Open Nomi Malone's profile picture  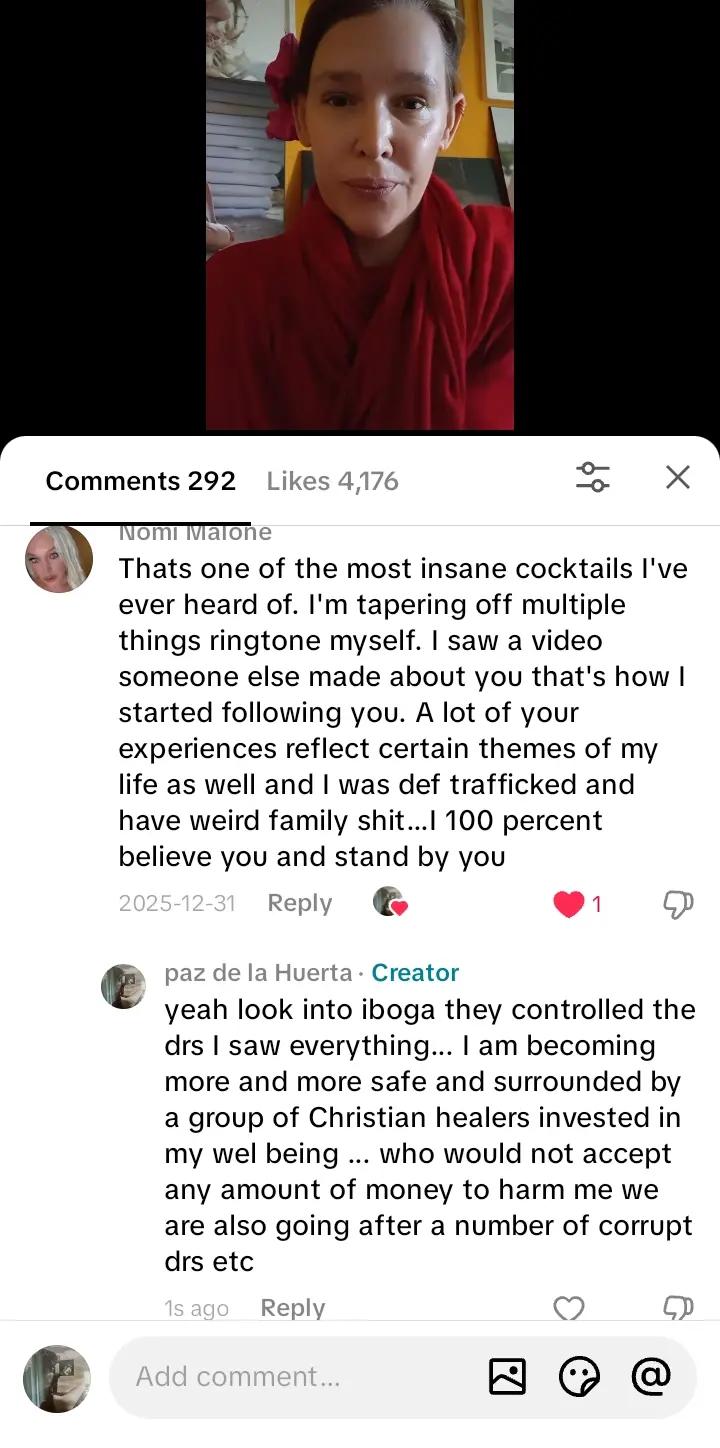59,559
